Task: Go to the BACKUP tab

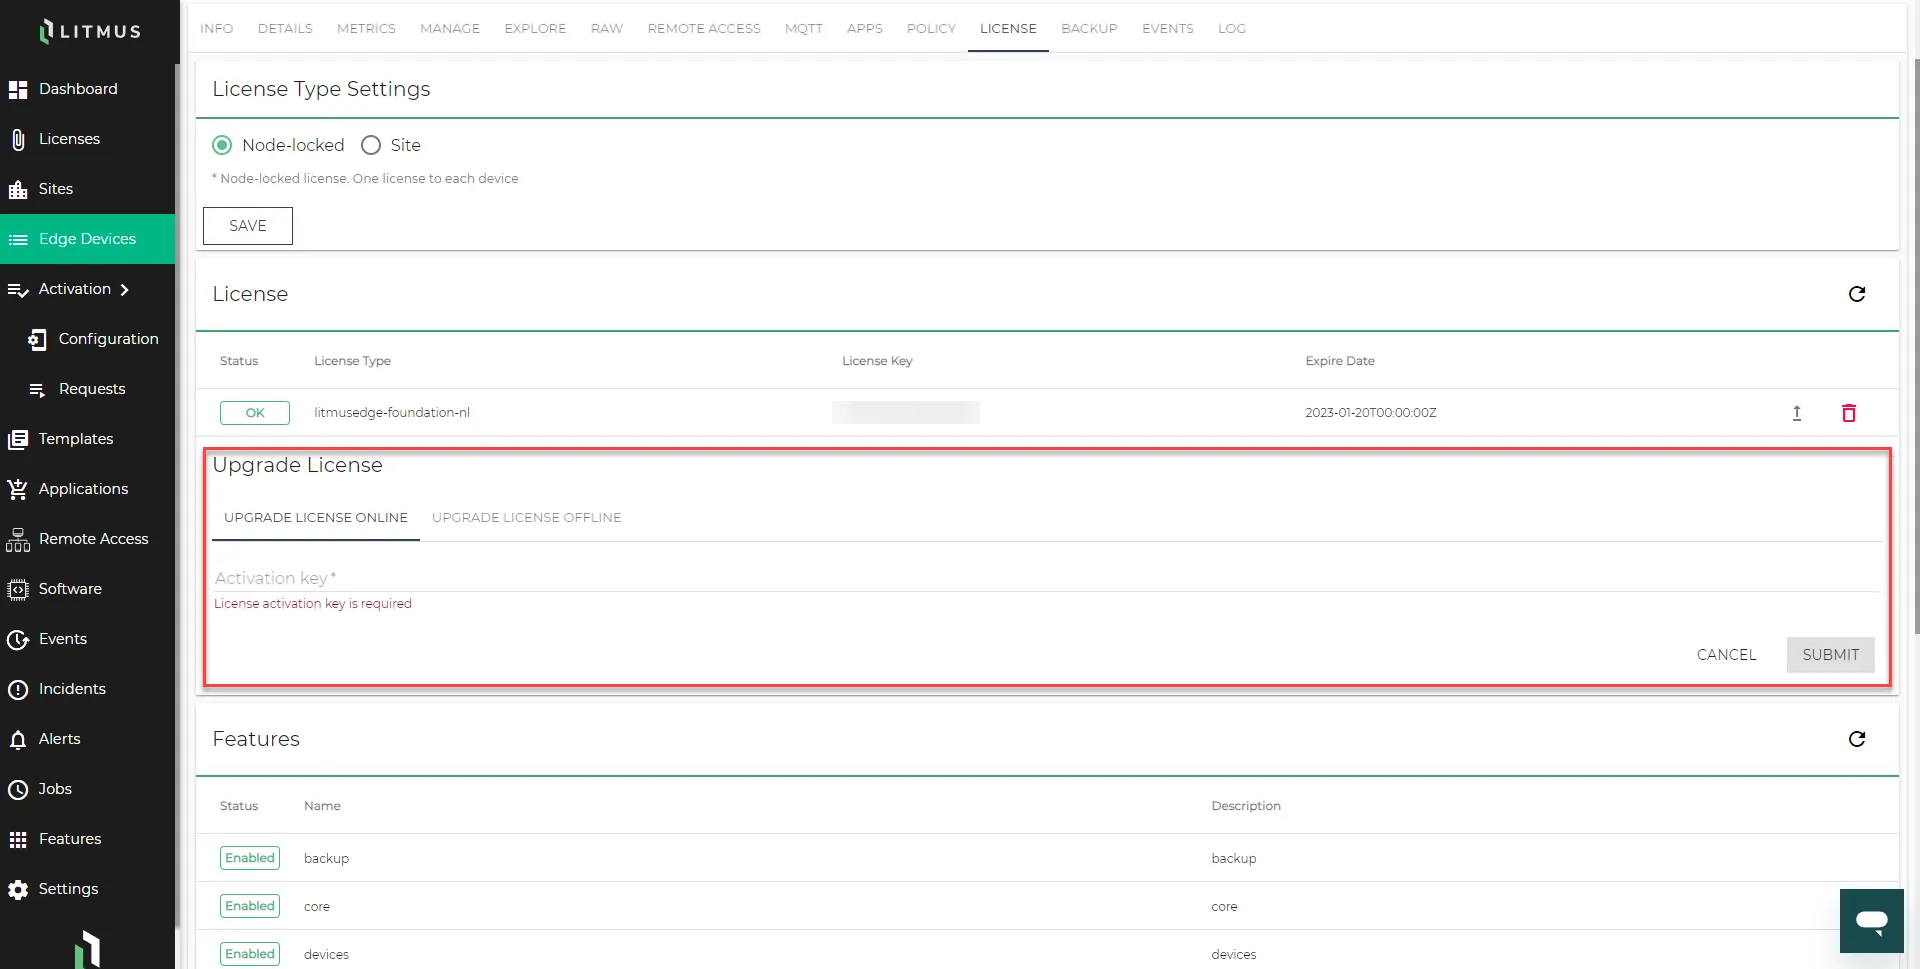Action: point(1089,28)
